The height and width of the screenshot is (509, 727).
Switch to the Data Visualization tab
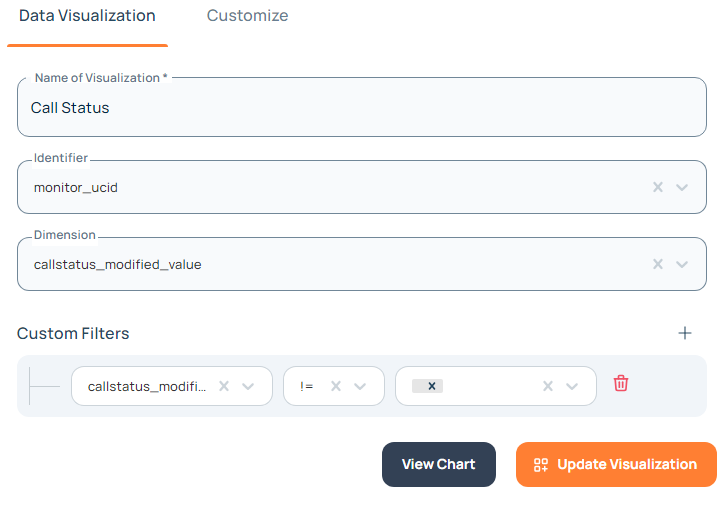click(87, 16)
